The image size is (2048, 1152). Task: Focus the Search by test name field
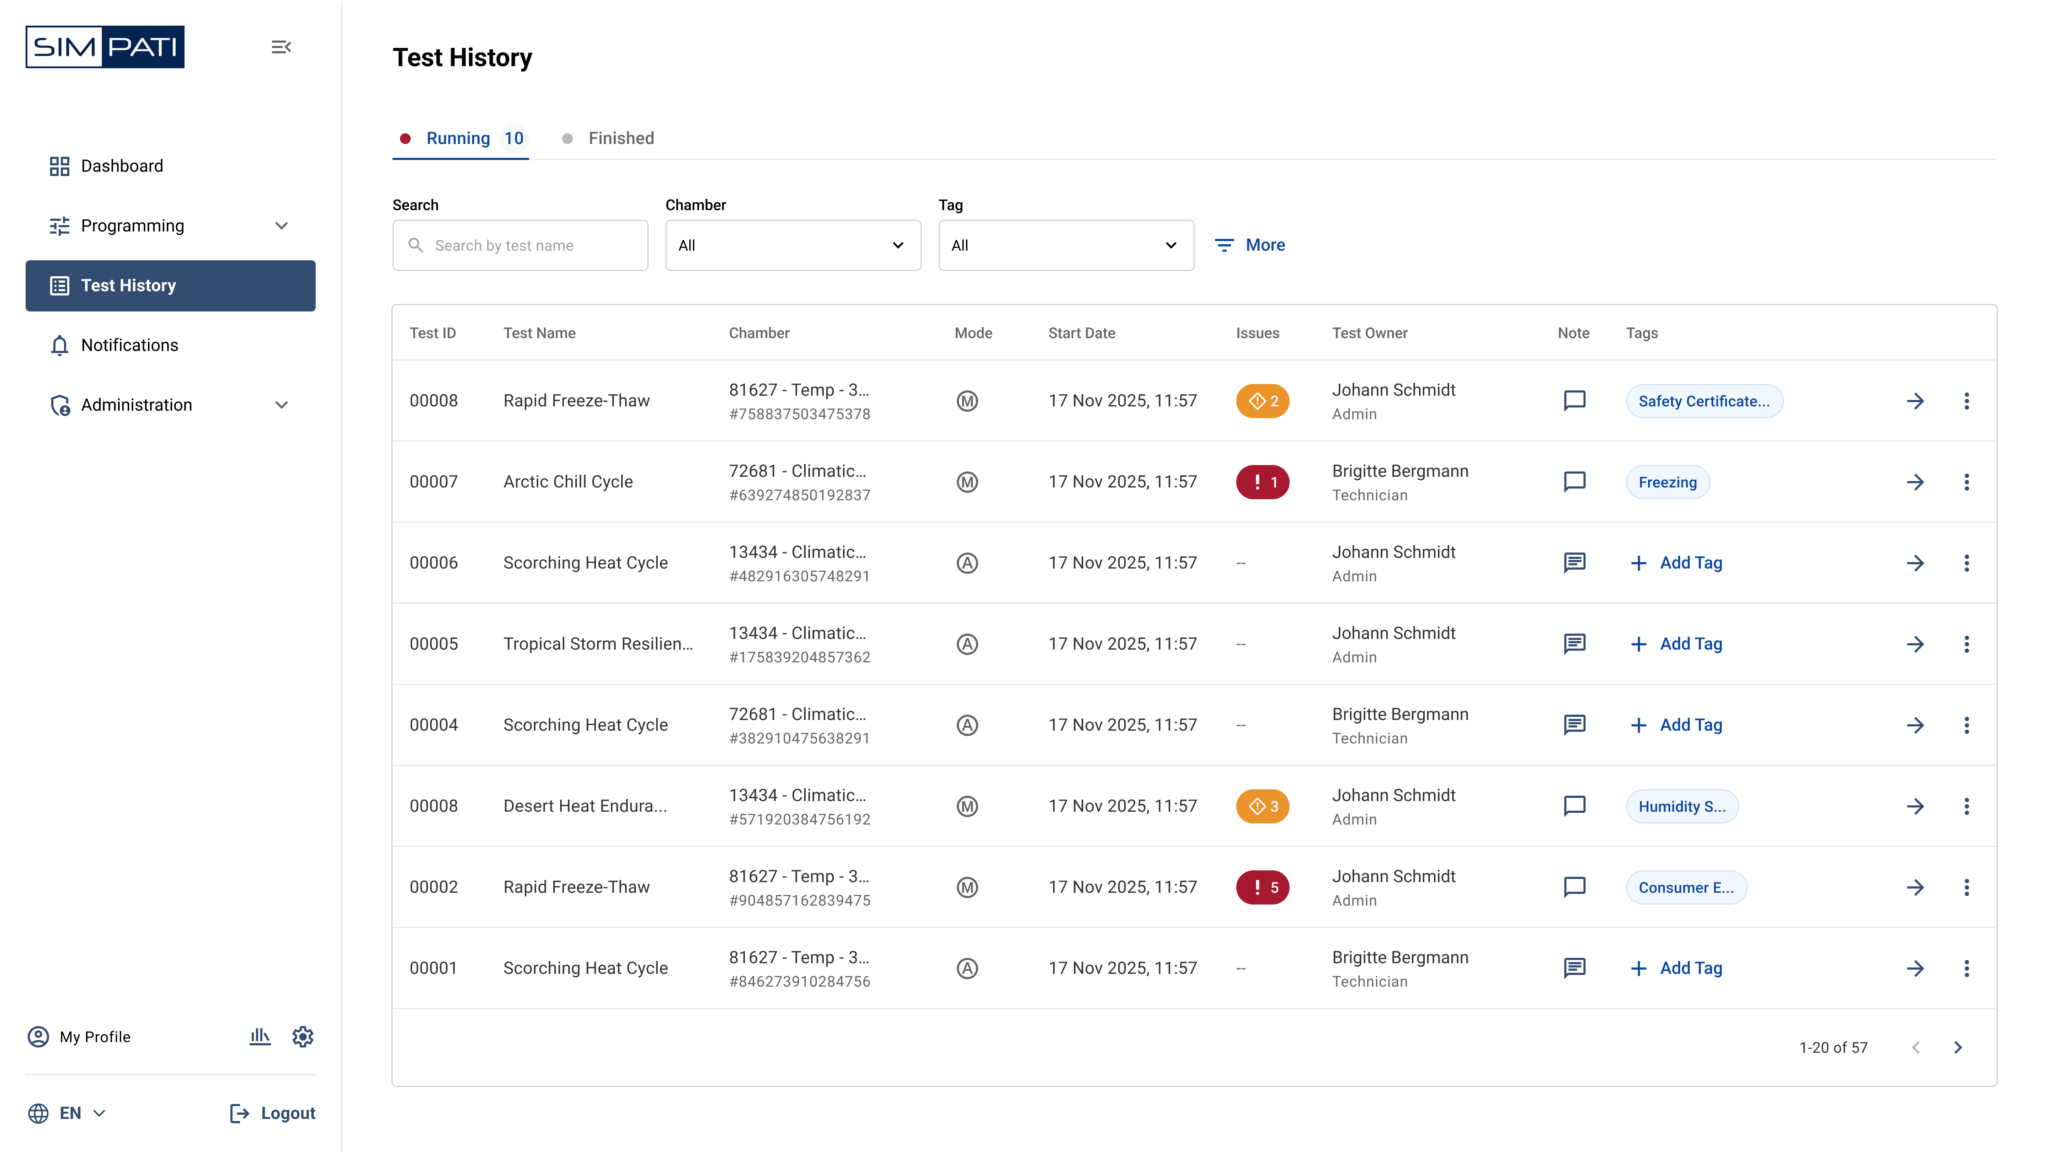click(x=520, y=245)
